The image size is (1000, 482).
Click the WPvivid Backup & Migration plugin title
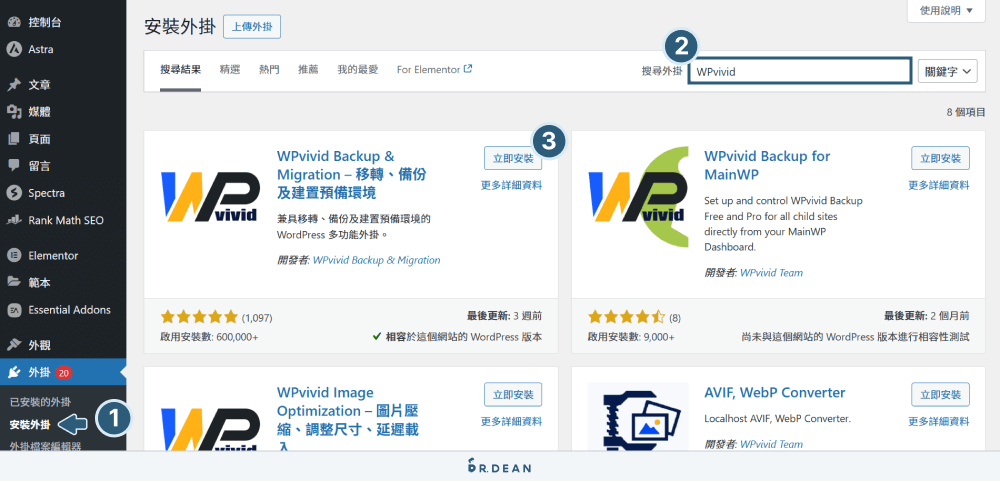pyautogui.click(x=351, y=174)
